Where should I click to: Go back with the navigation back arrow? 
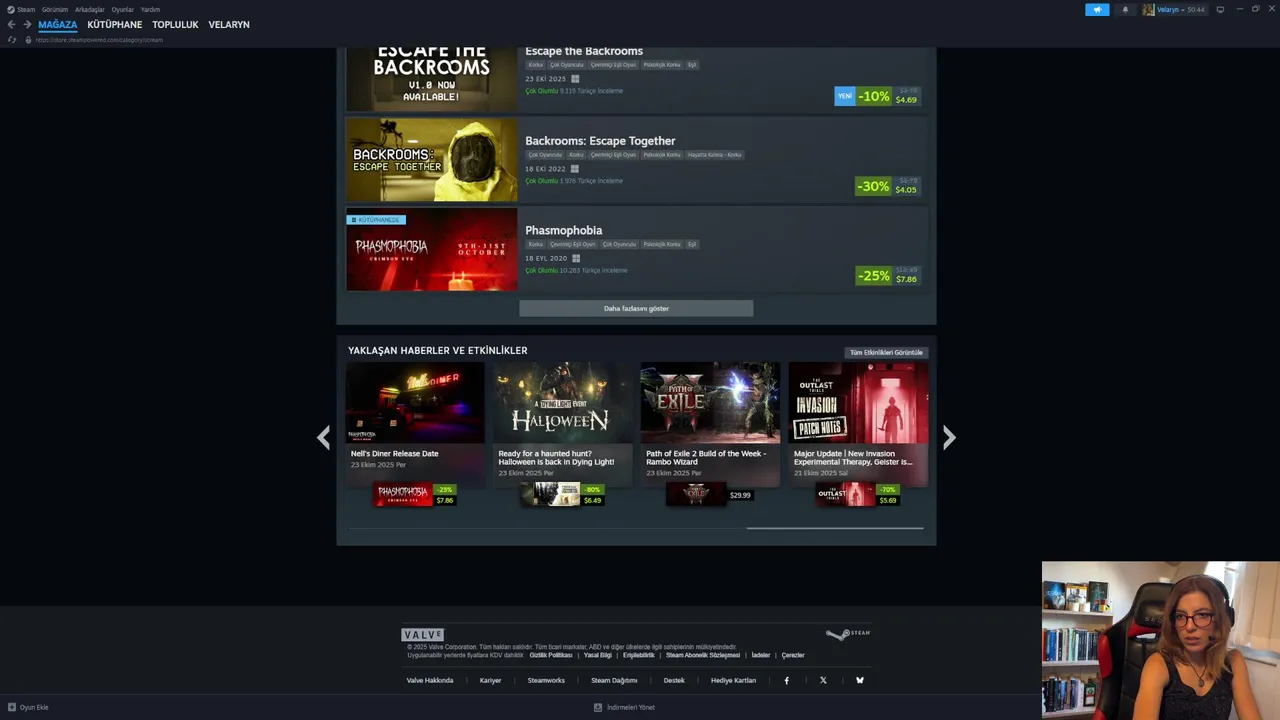tap(11, 24)
